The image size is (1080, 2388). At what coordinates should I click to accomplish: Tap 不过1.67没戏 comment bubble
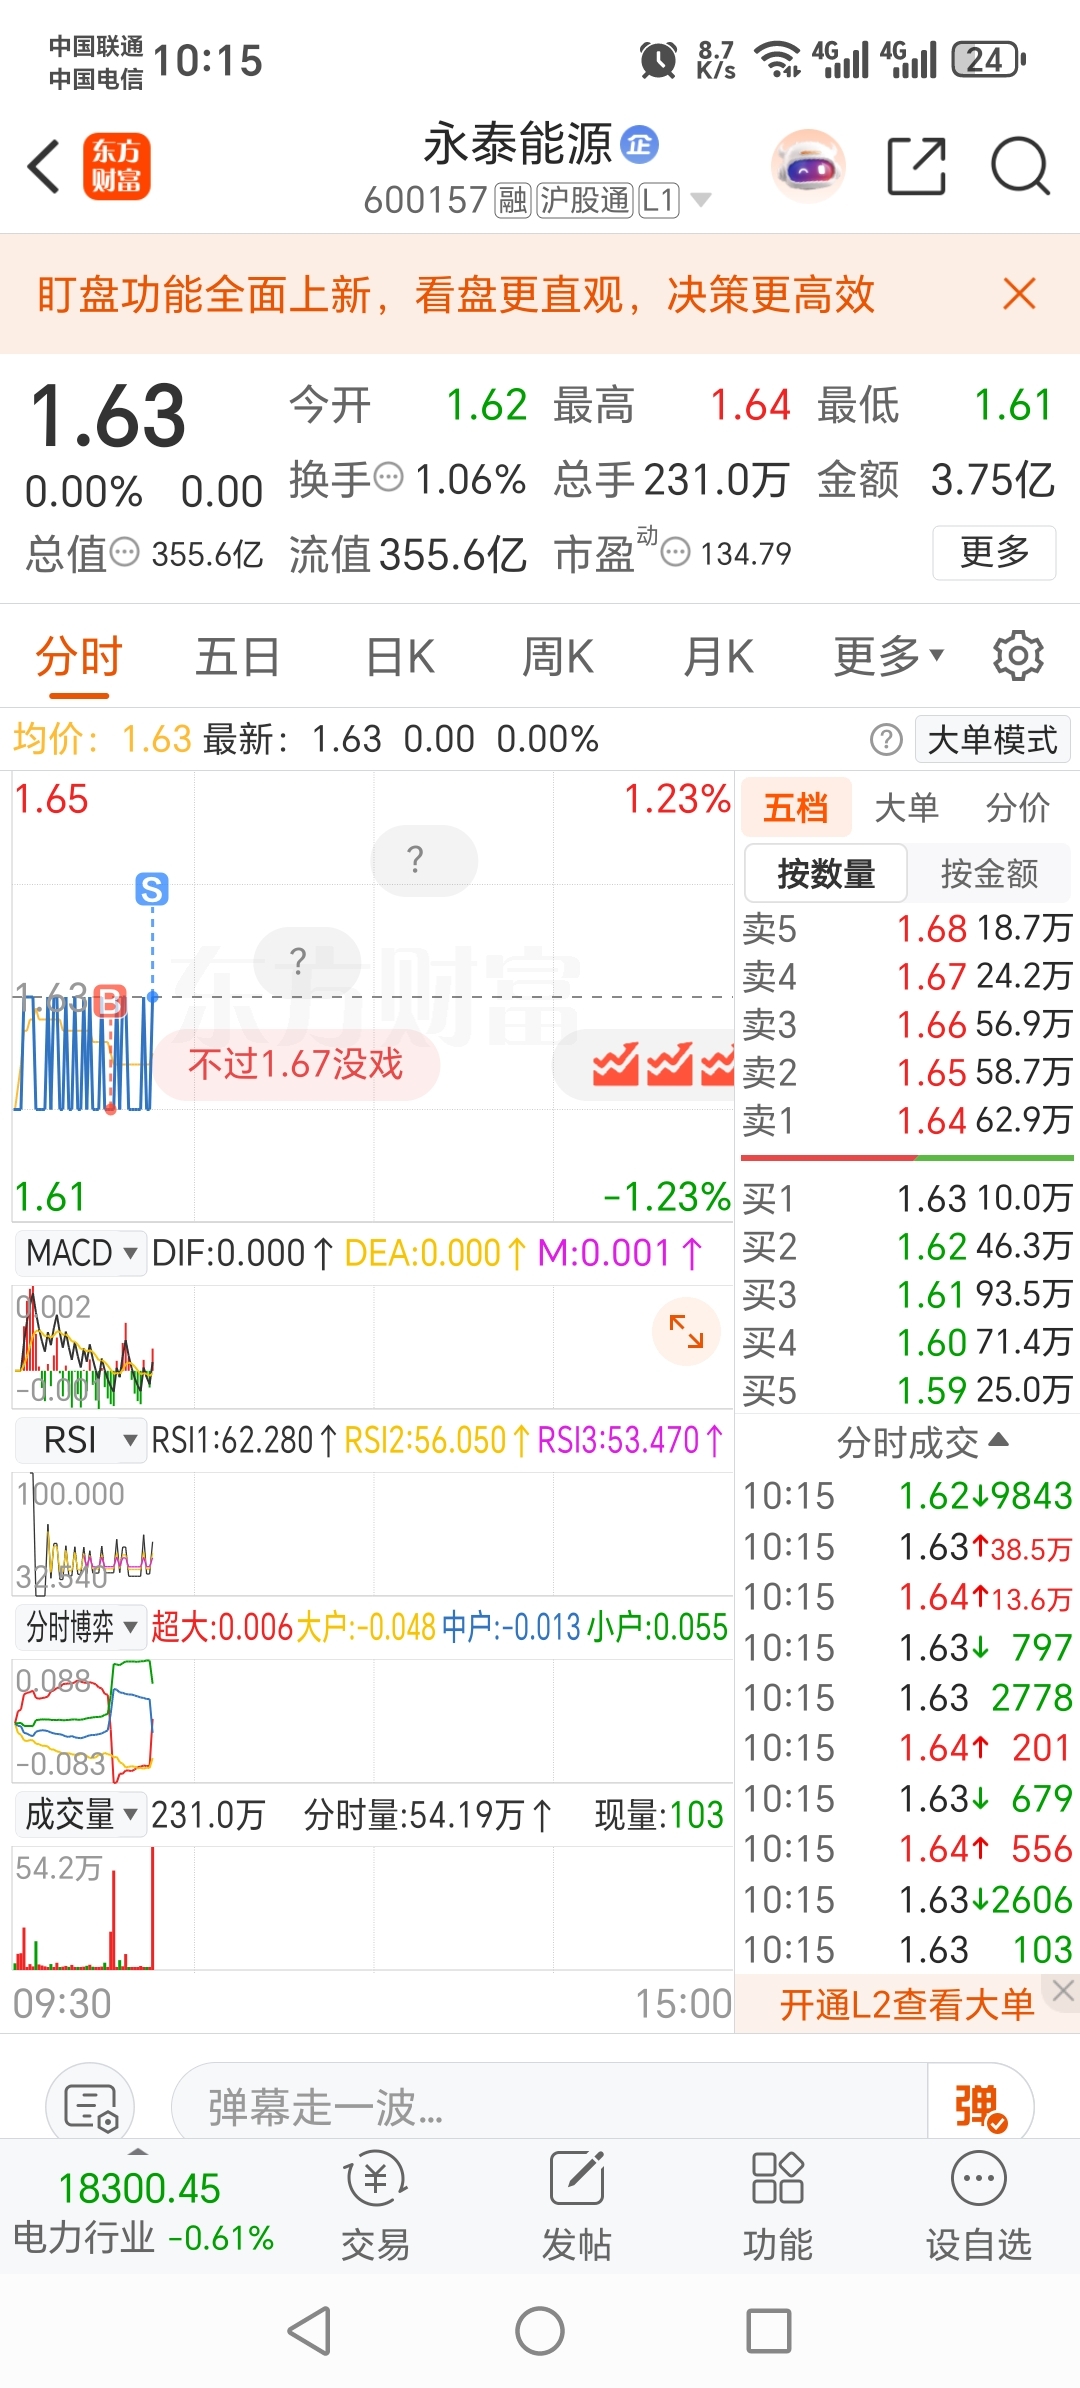(296, 1064)
